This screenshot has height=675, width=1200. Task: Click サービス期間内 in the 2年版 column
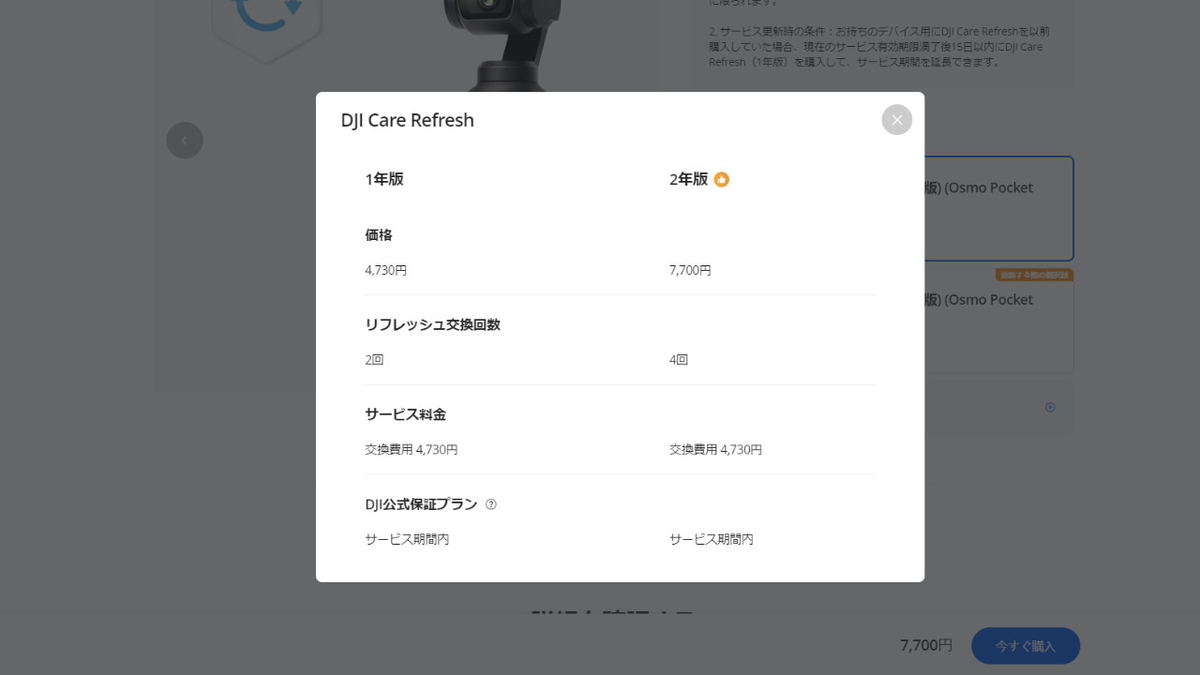coord(711,539)
